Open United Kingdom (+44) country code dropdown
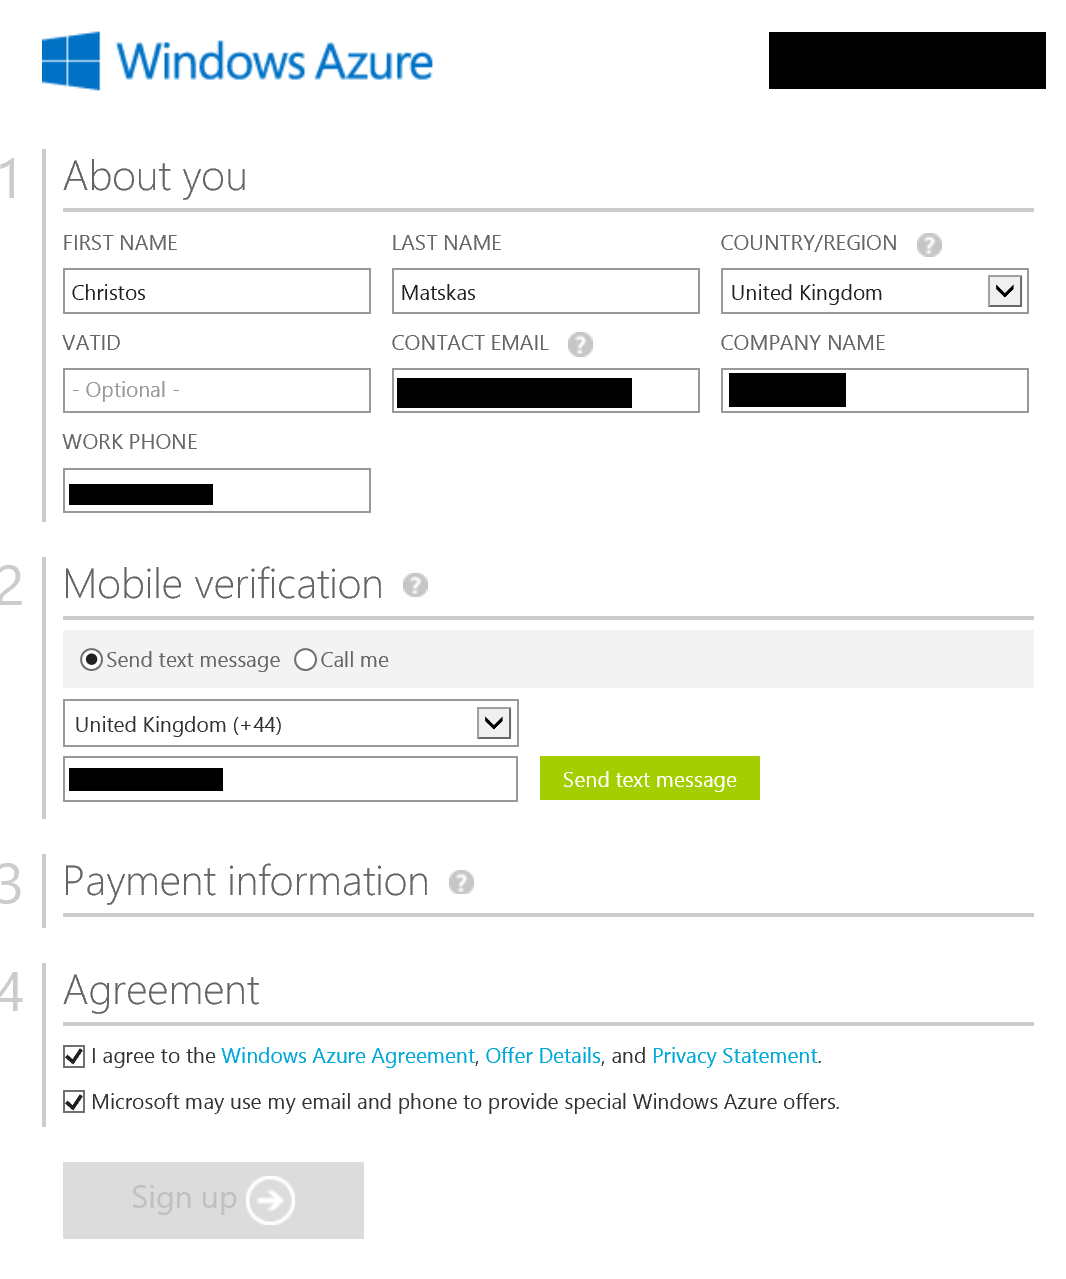This screenshot has width=1066, height=1279. pyautogui.click(x=290, y=723)
